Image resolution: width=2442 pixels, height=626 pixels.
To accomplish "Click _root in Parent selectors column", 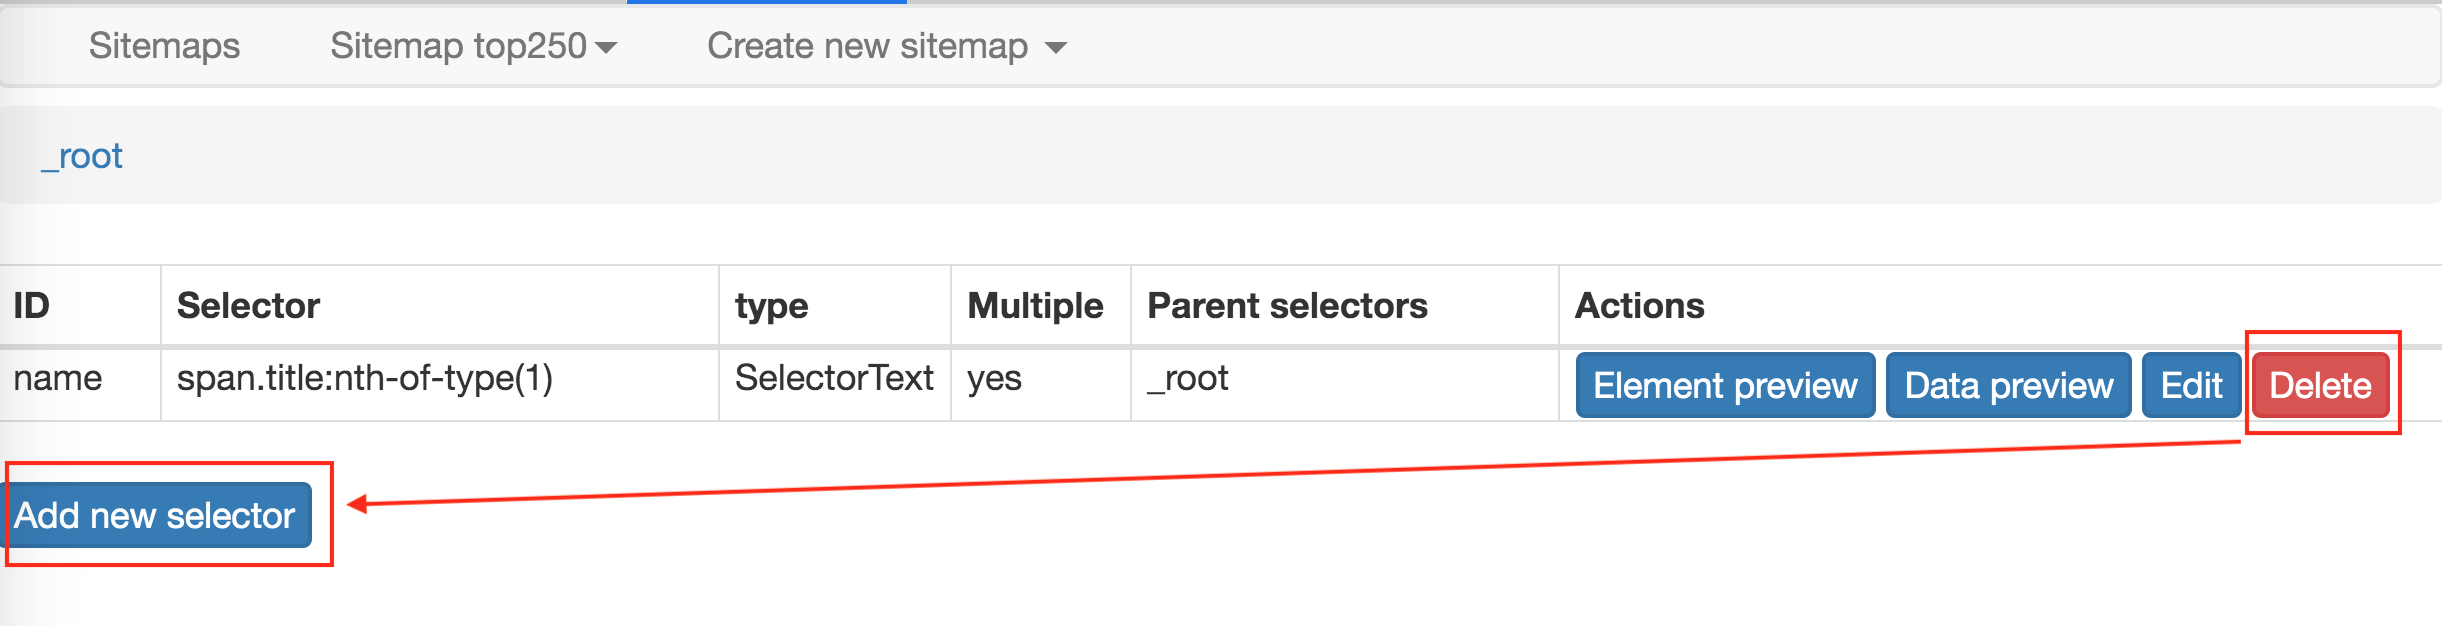I will tap(1187, 378).
